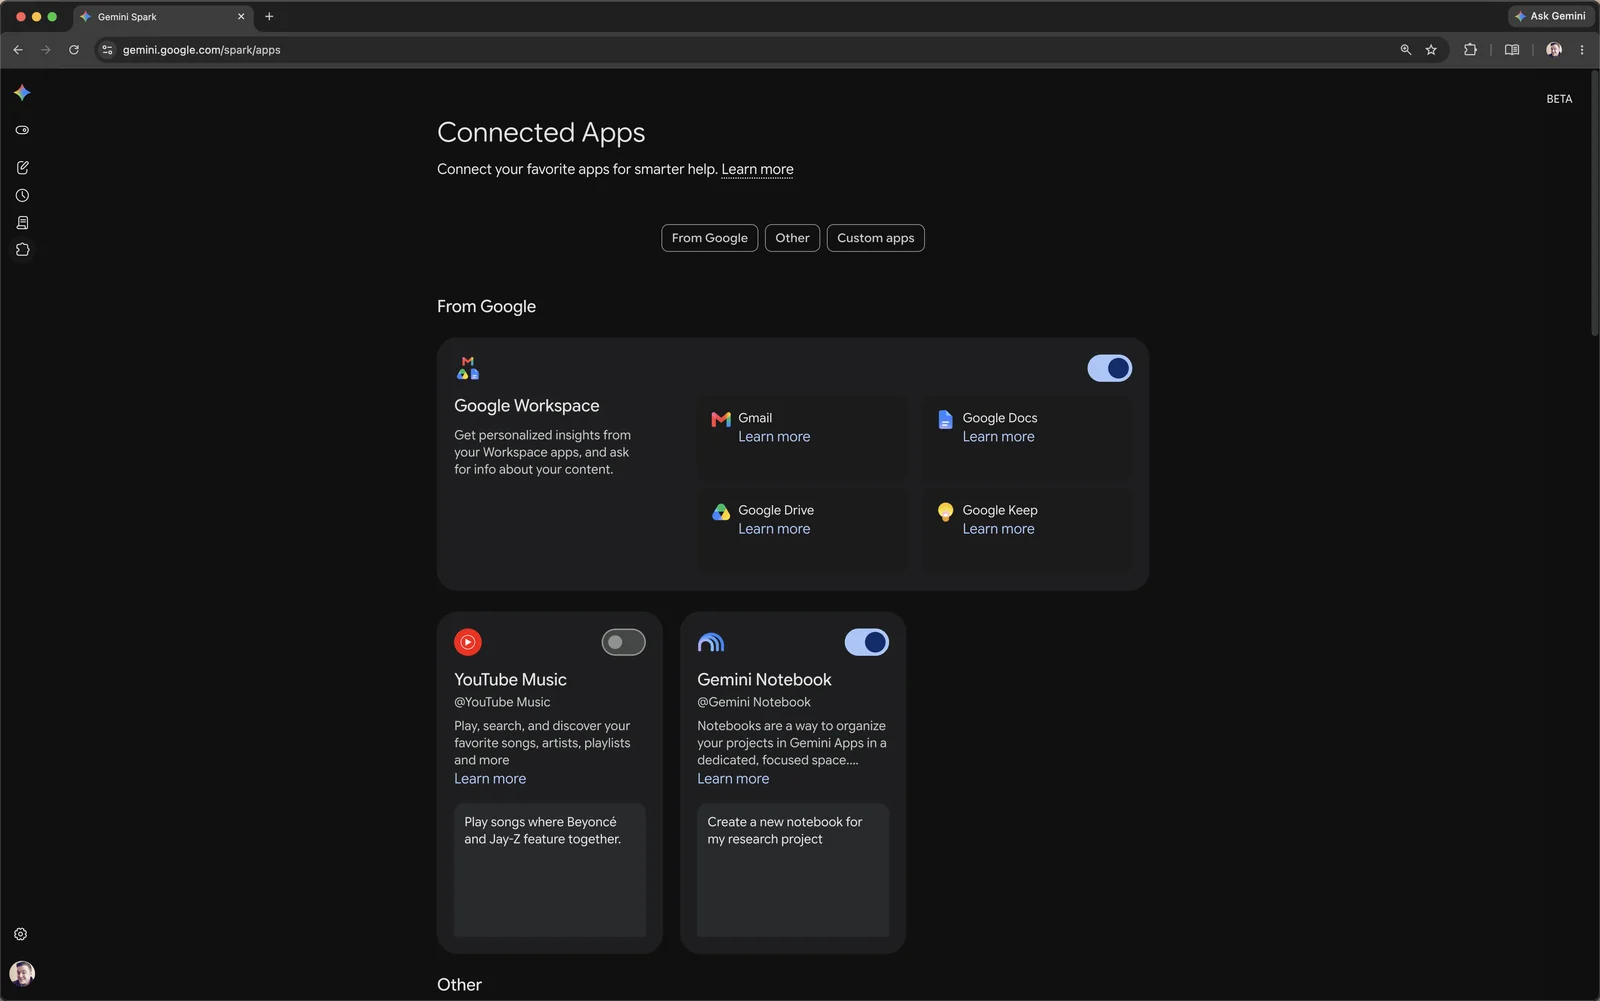Click the zoom magnifier icon in address bar
1600x1001 pixels.
pos(1406,50)
